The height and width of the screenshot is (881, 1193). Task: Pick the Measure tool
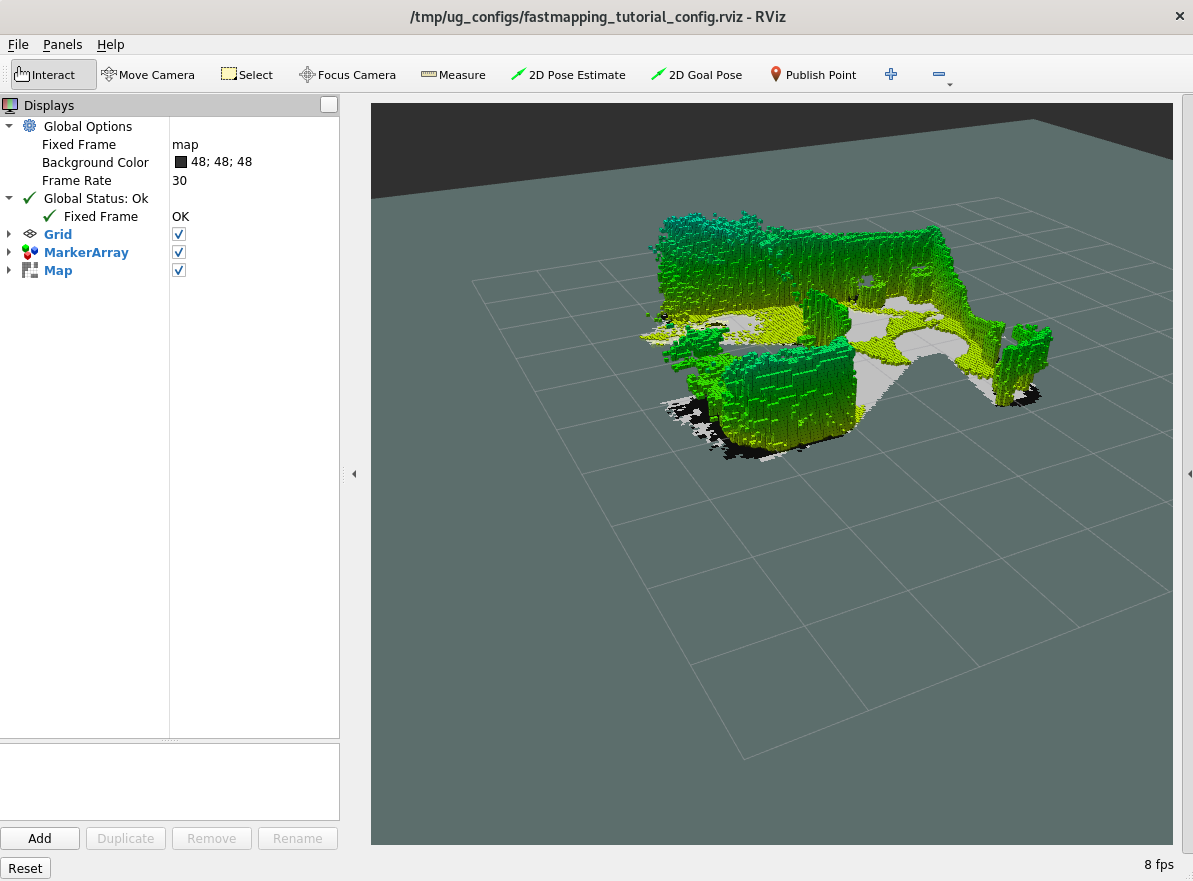[453, 75]
